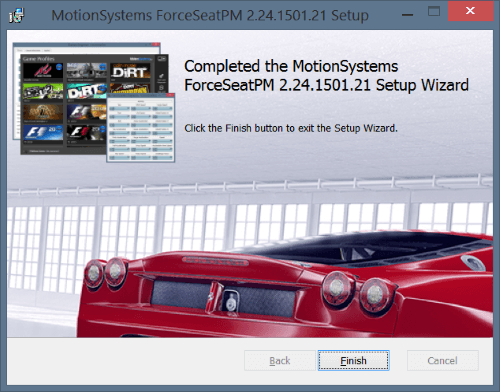Click the installer icon in title bar
The height and width of the screenshot is (392, 500).
tap(17, 15)
